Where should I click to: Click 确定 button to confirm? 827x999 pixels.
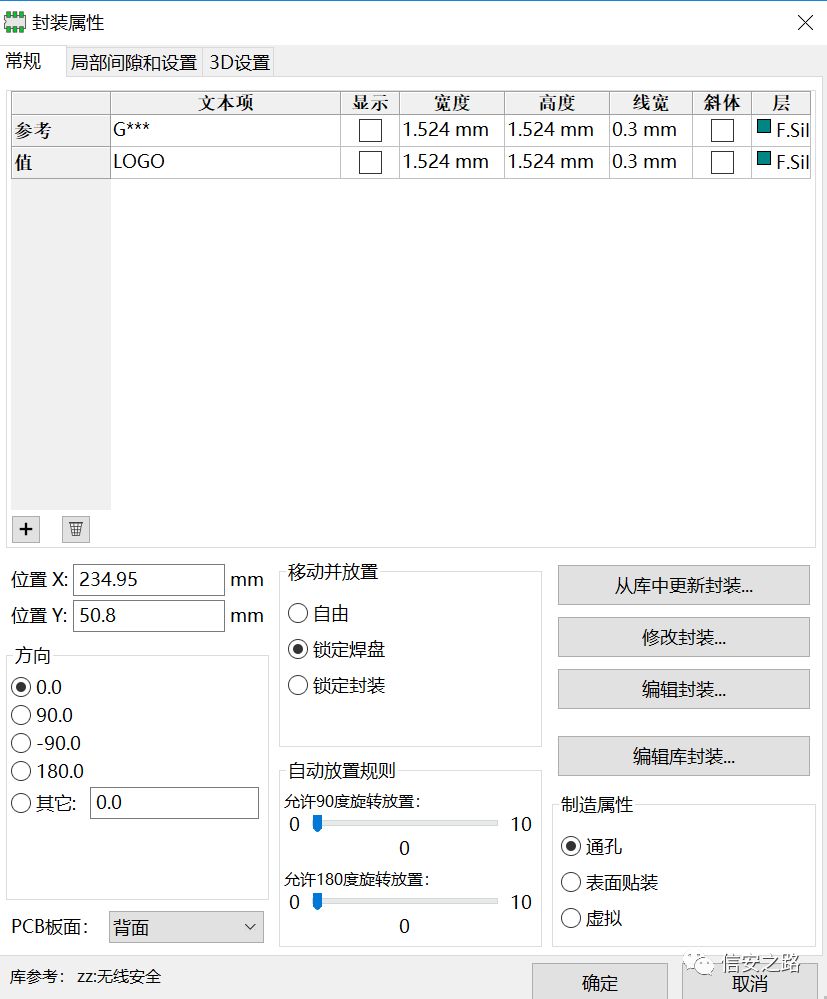pos(600,982)
